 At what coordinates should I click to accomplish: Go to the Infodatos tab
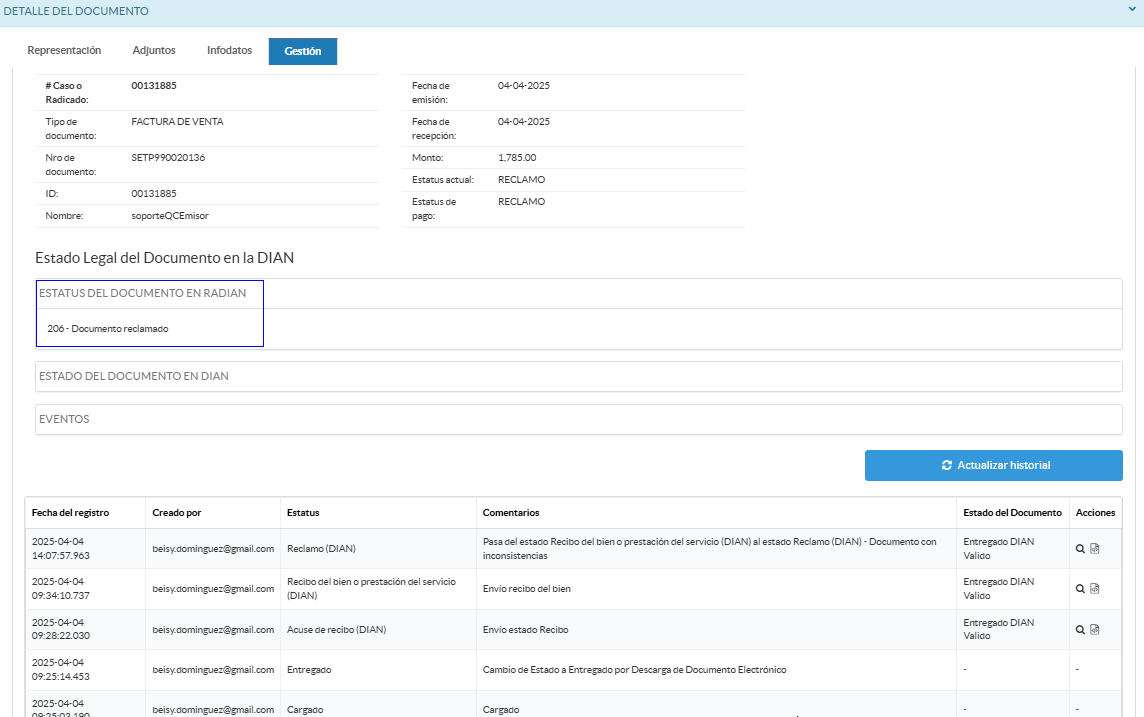point(229,50)
